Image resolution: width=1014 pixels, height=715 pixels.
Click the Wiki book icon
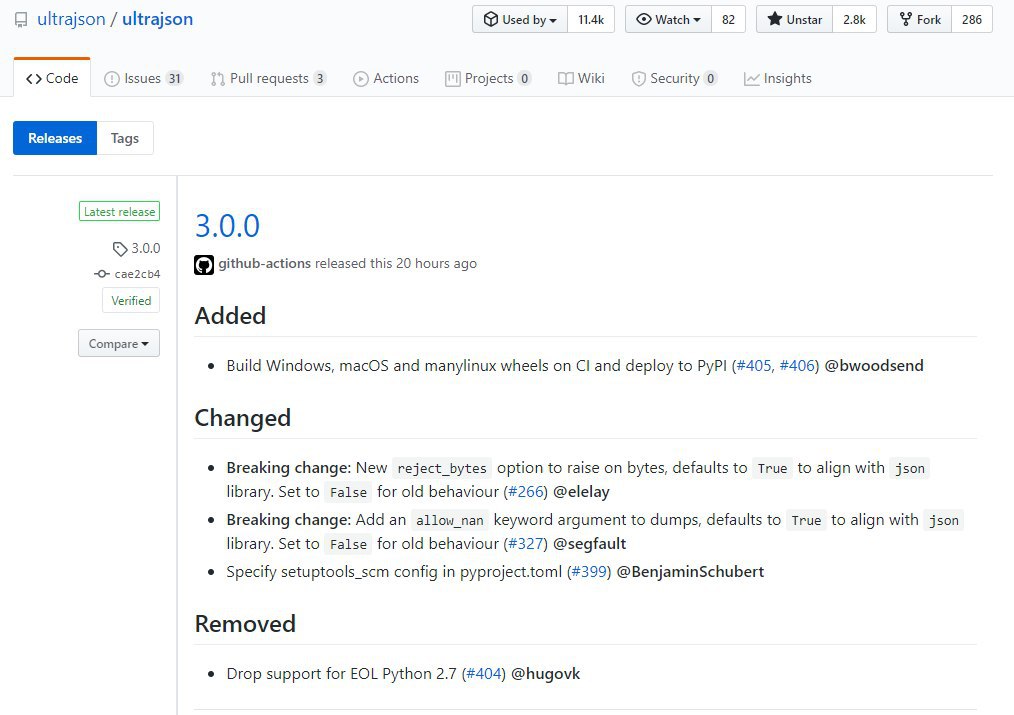click(566, 79)
